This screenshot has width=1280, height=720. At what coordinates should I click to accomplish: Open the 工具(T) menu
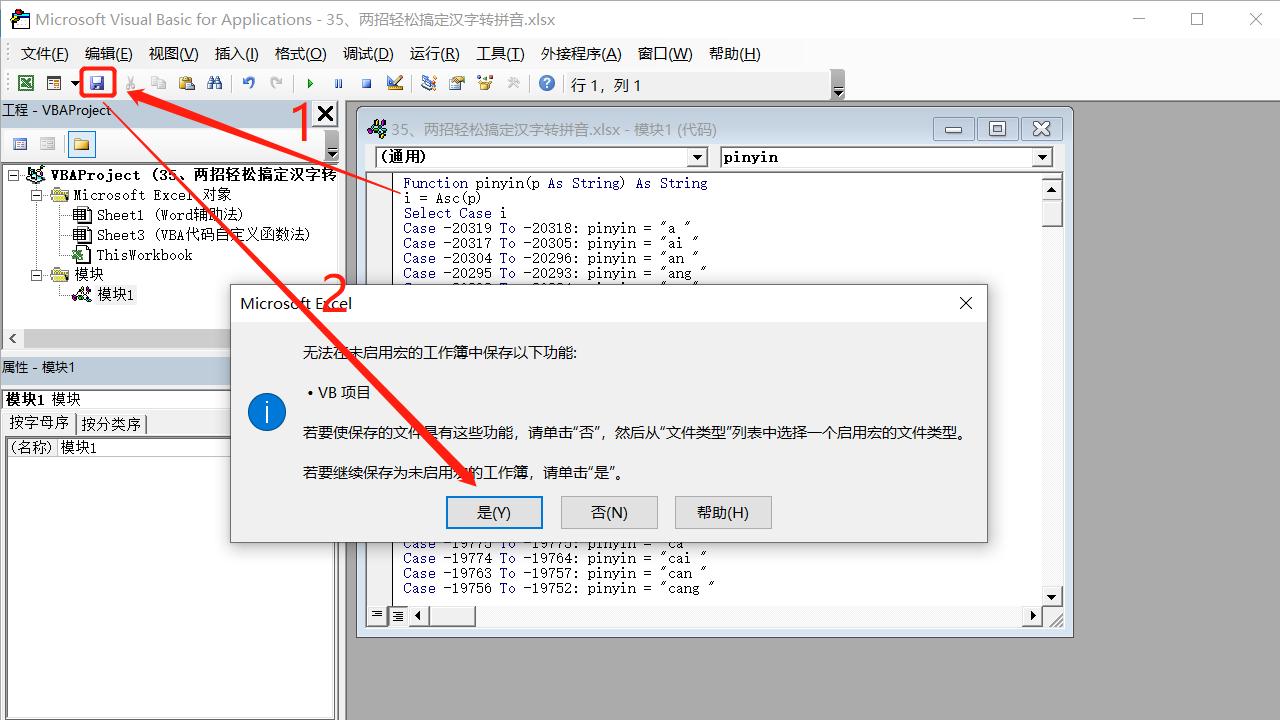point(500,54)
